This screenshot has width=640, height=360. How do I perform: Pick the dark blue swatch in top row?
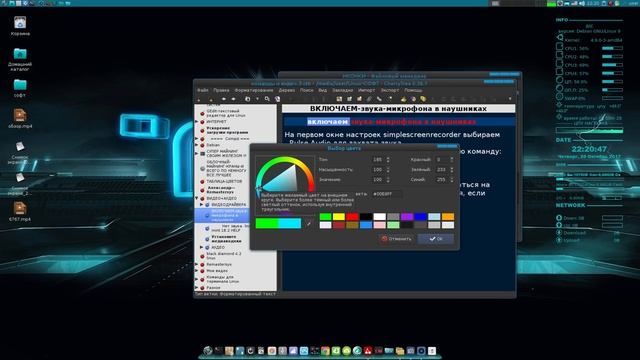click(420, 216)
